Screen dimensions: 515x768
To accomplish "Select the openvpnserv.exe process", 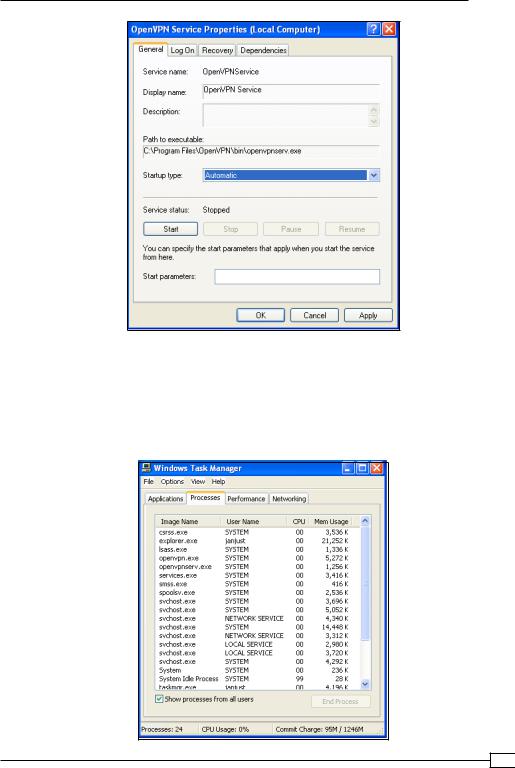I will coord(257,567).
